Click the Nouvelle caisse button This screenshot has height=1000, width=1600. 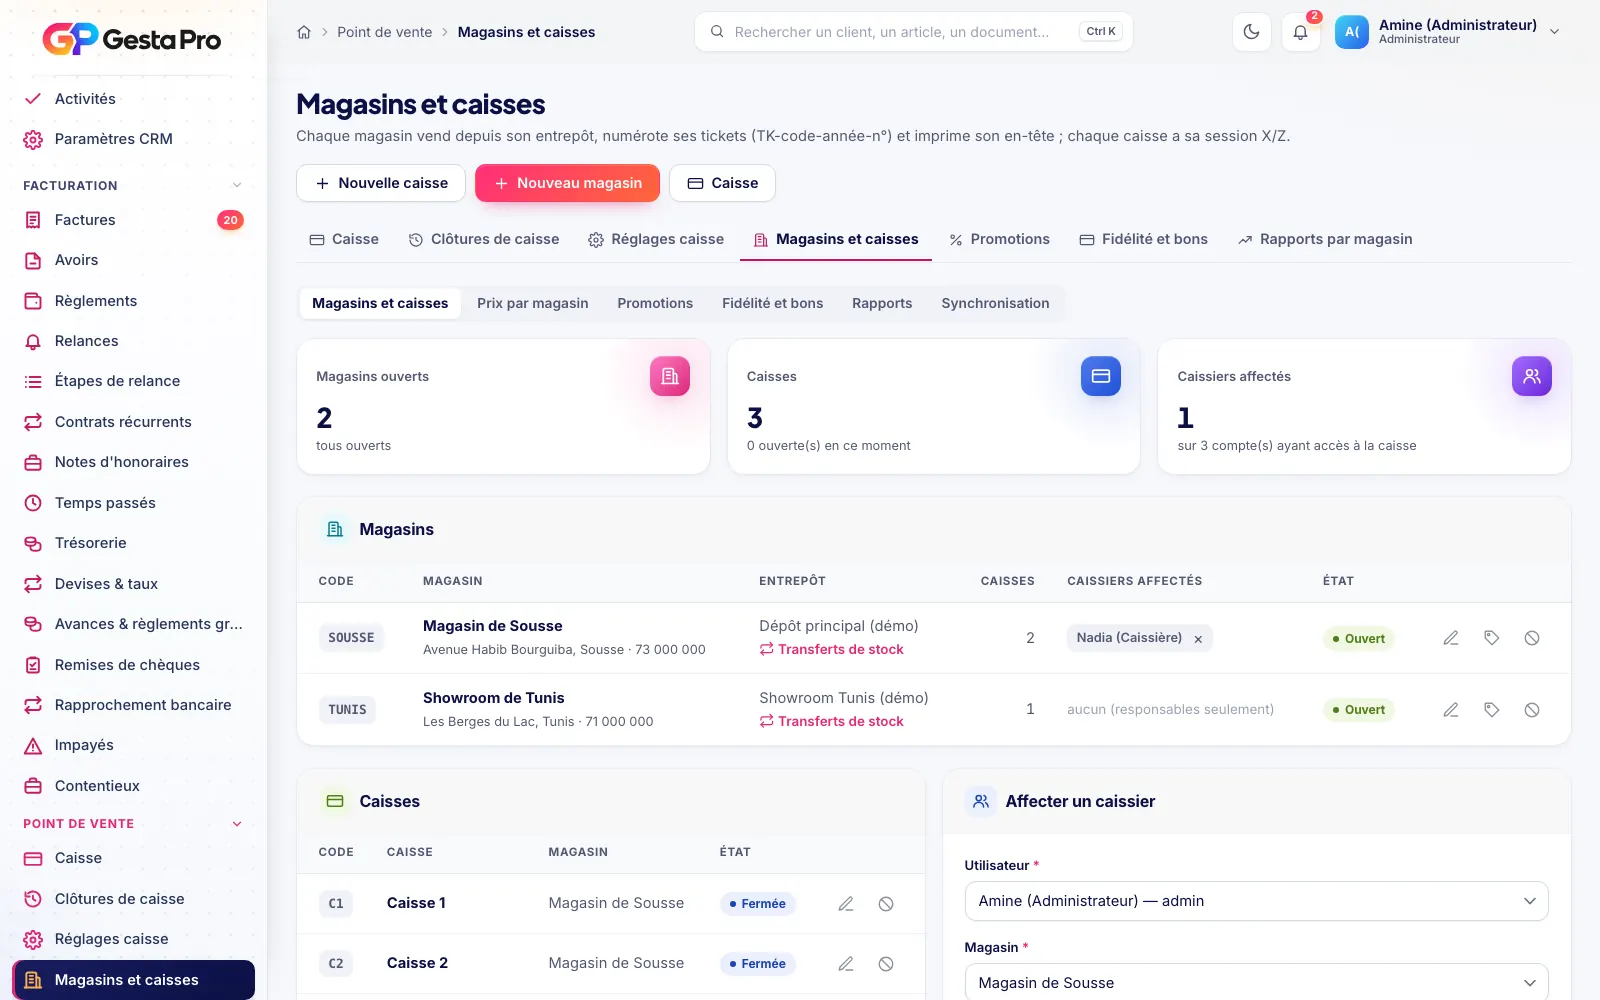[x=381, y=183]
